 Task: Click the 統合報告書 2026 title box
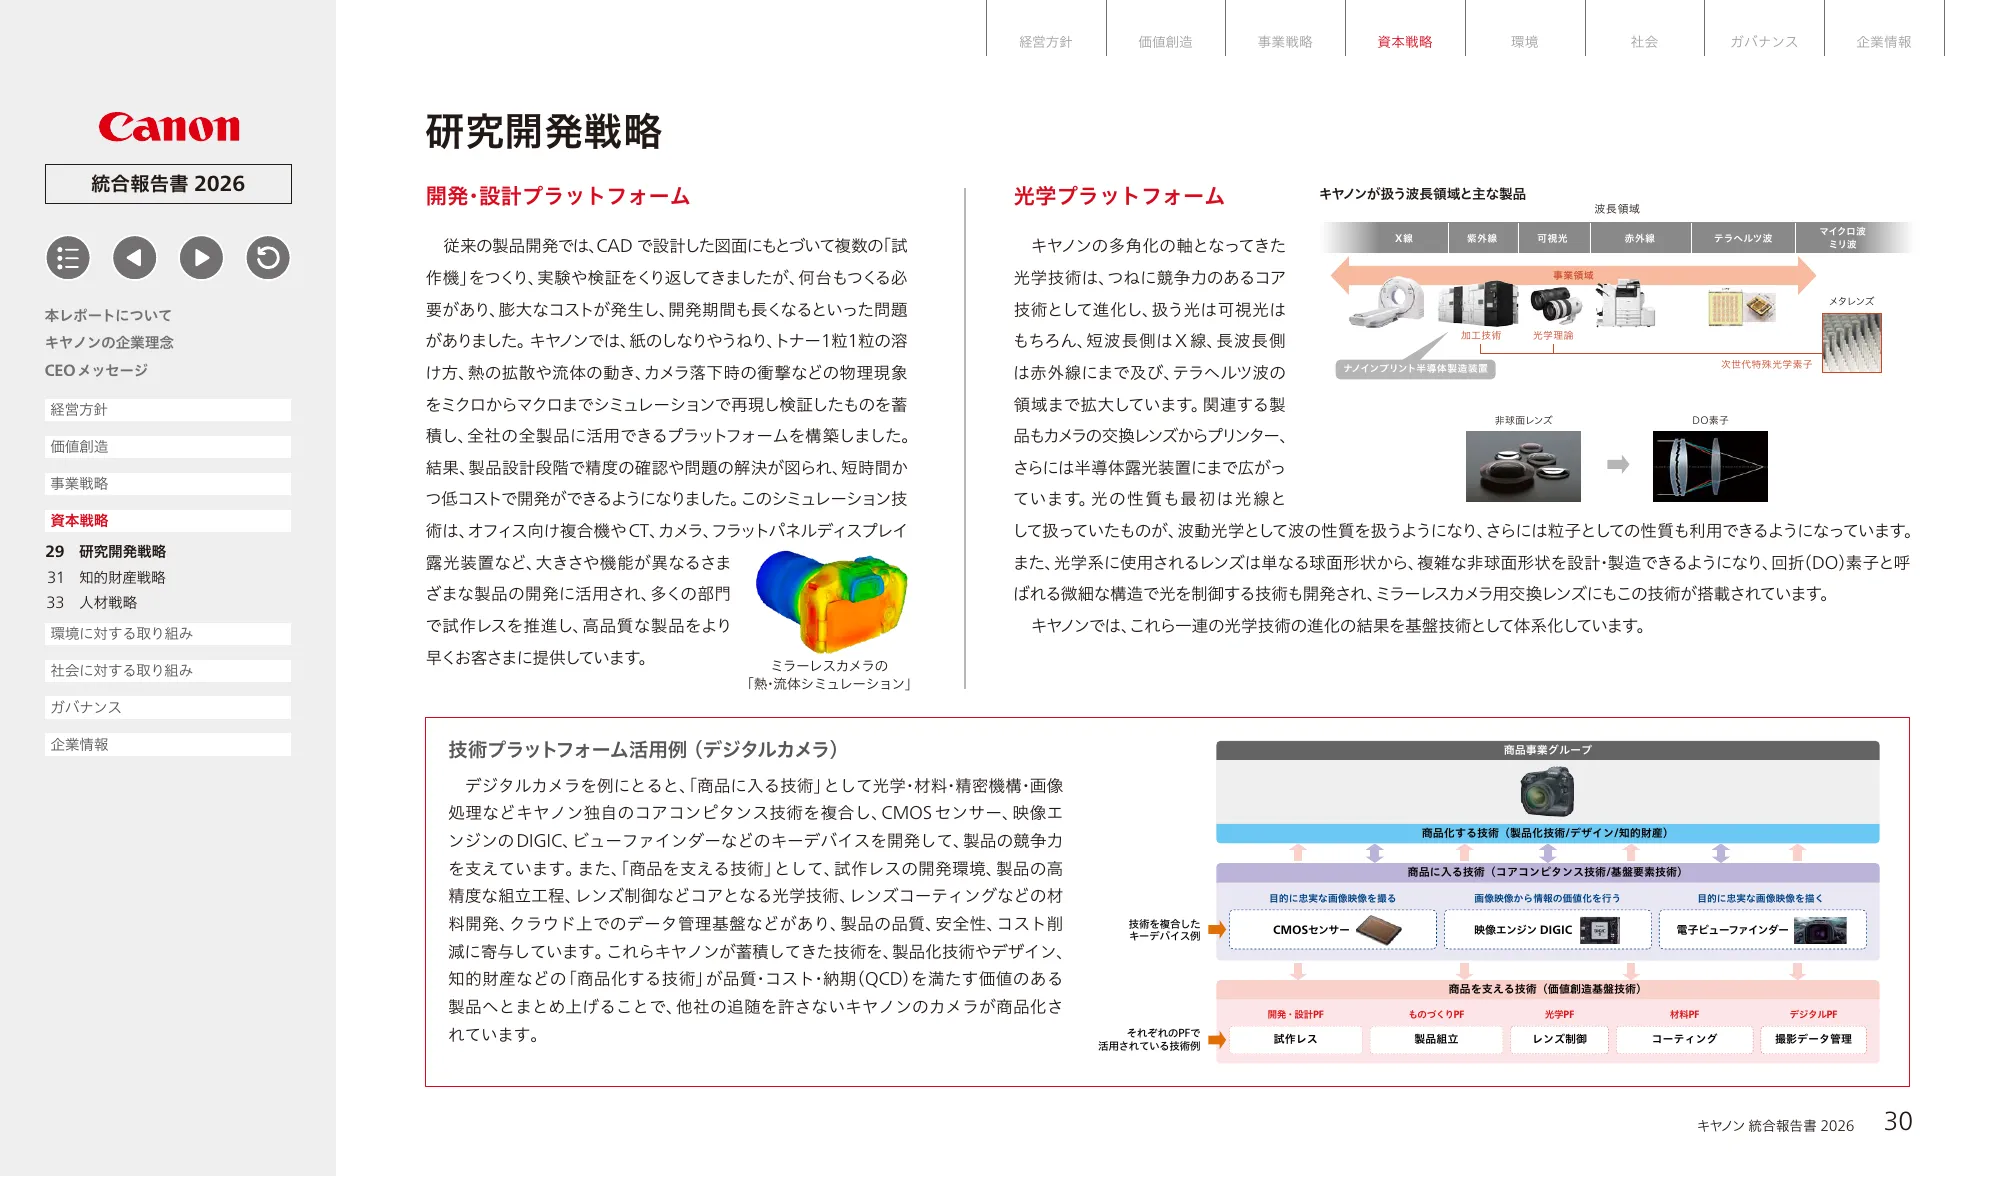[168, 184]
